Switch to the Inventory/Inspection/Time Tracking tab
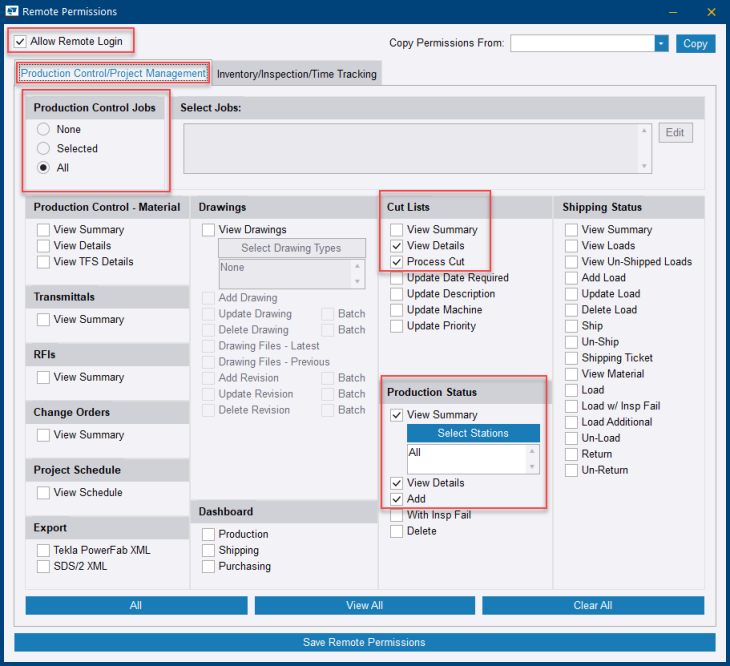 point(296,74)
